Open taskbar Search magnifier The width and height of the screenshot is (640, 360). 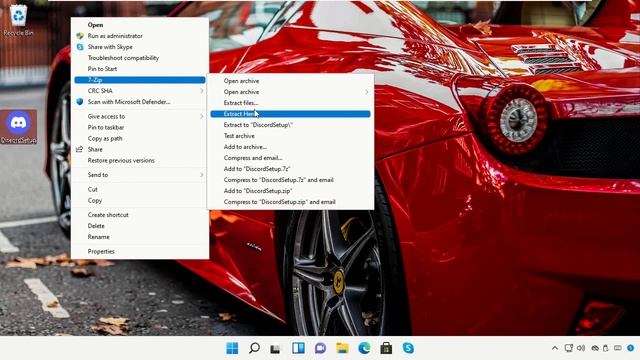pos(254,348)
